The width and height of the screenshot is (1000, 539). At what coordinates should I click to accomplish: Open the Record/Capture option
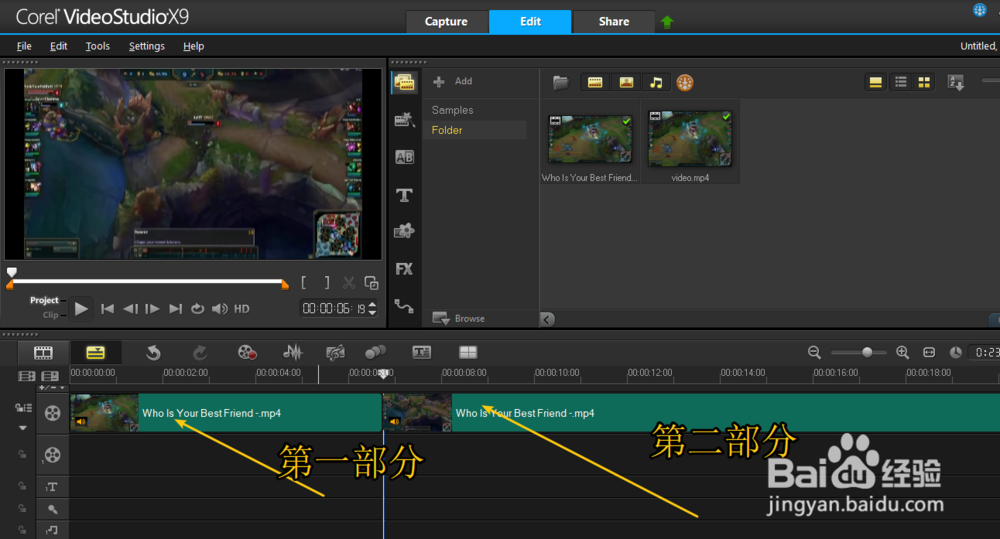pyautogui.click(x=247, y=352)
